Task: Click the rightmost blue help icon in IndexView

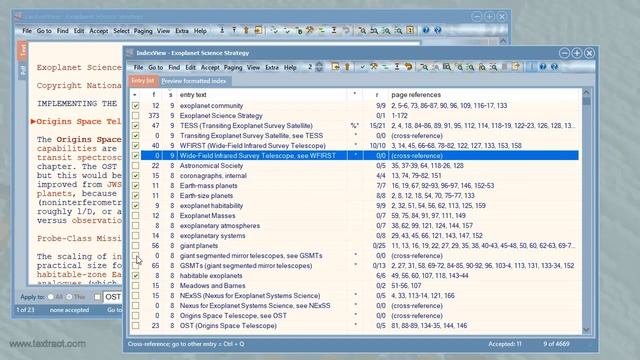Action: pyautogui.click(x=554, y=67)
